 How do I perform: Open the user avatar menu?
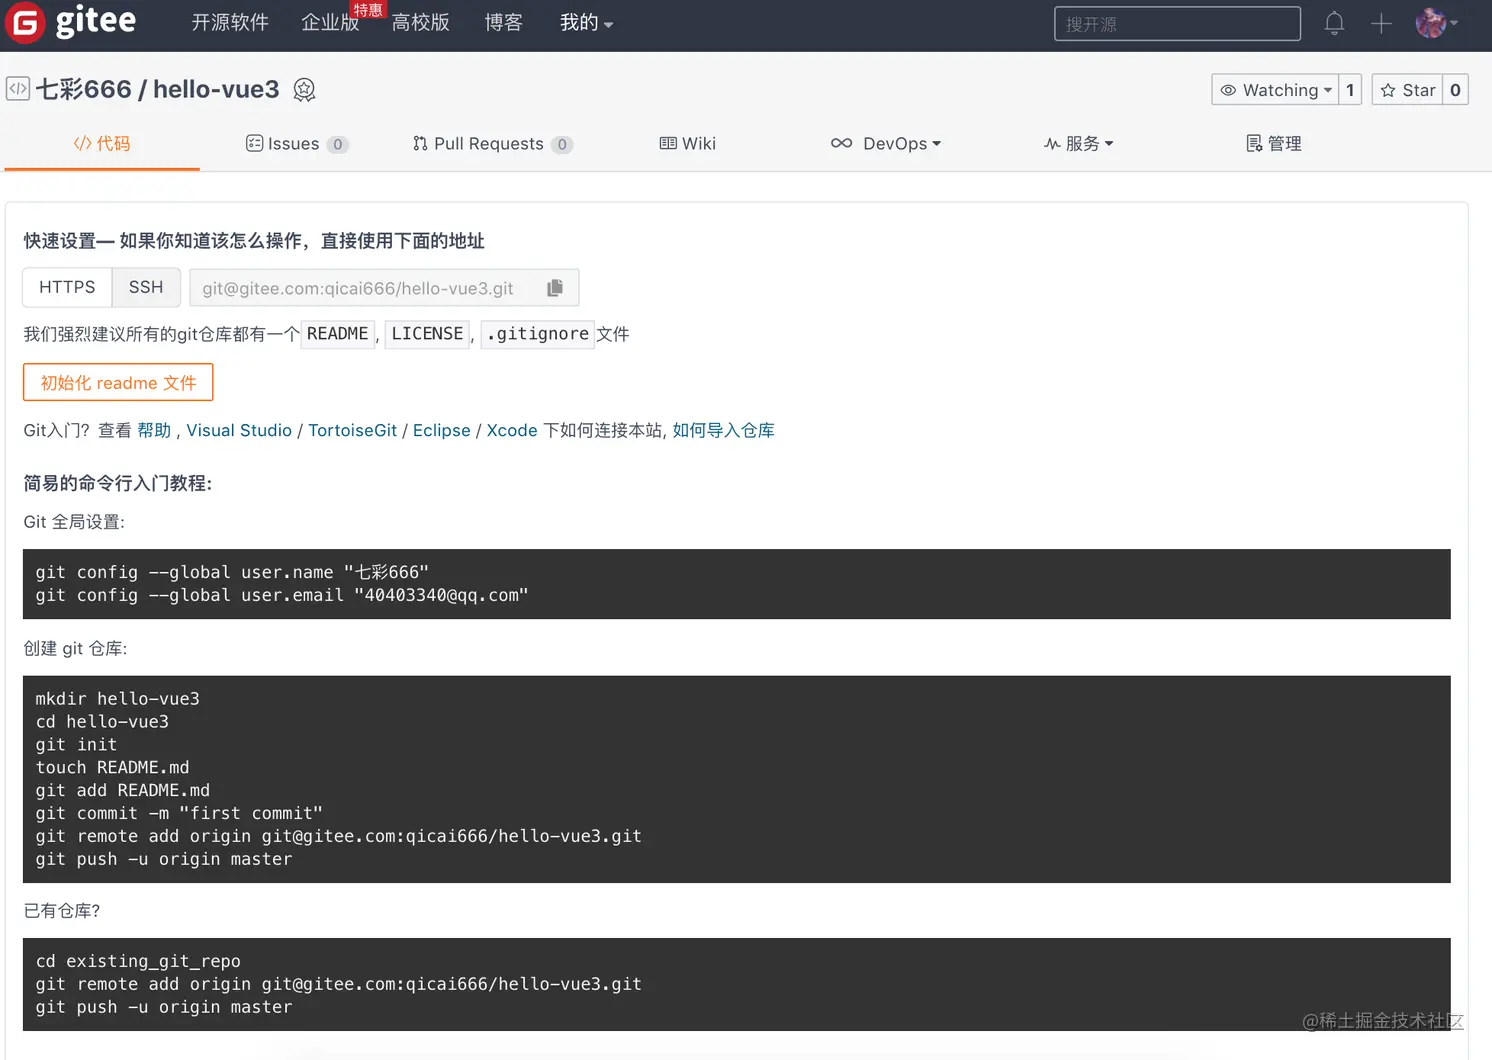tap(1436, 23)
